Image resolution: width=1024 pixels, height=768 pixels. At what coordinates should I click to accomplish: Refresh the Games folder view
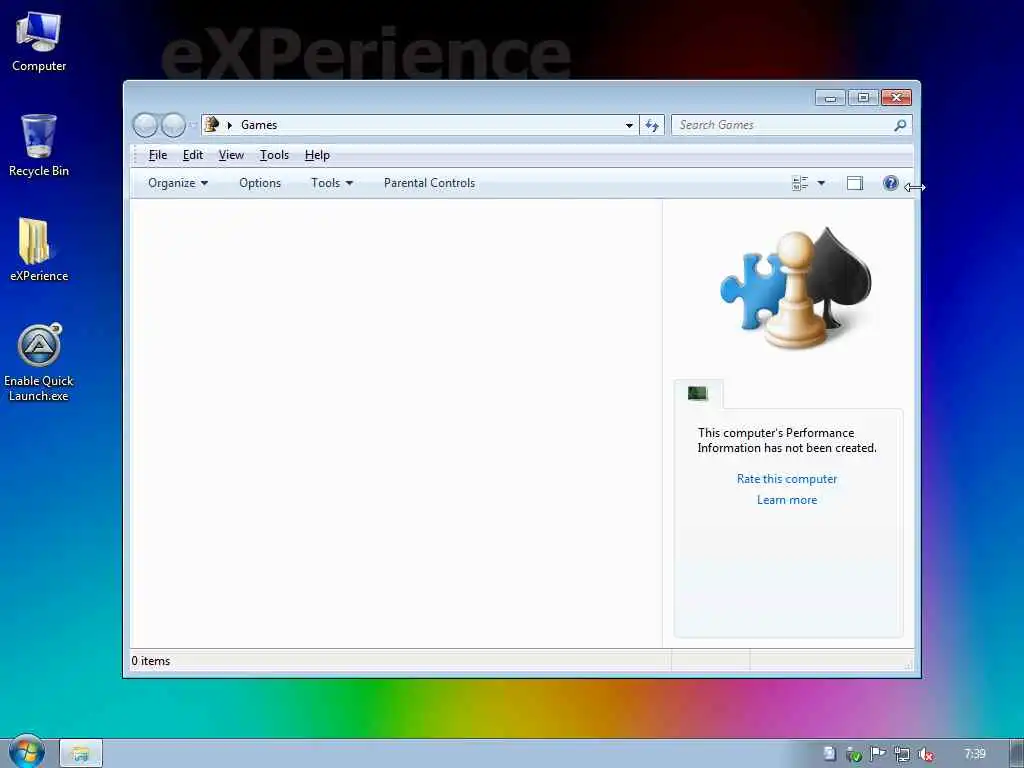[x=652, y=125]
